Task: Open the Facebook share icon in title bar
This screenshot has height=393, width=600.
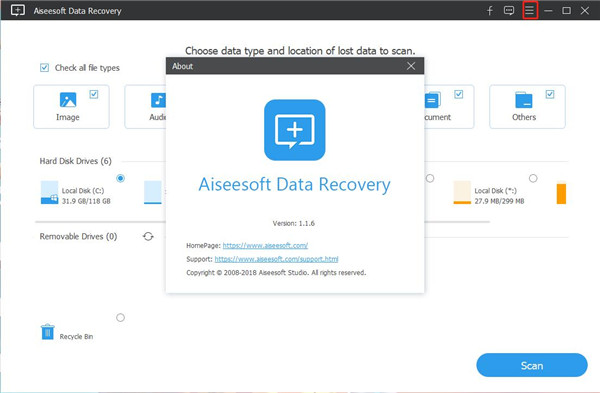Action: pos(490,11)
